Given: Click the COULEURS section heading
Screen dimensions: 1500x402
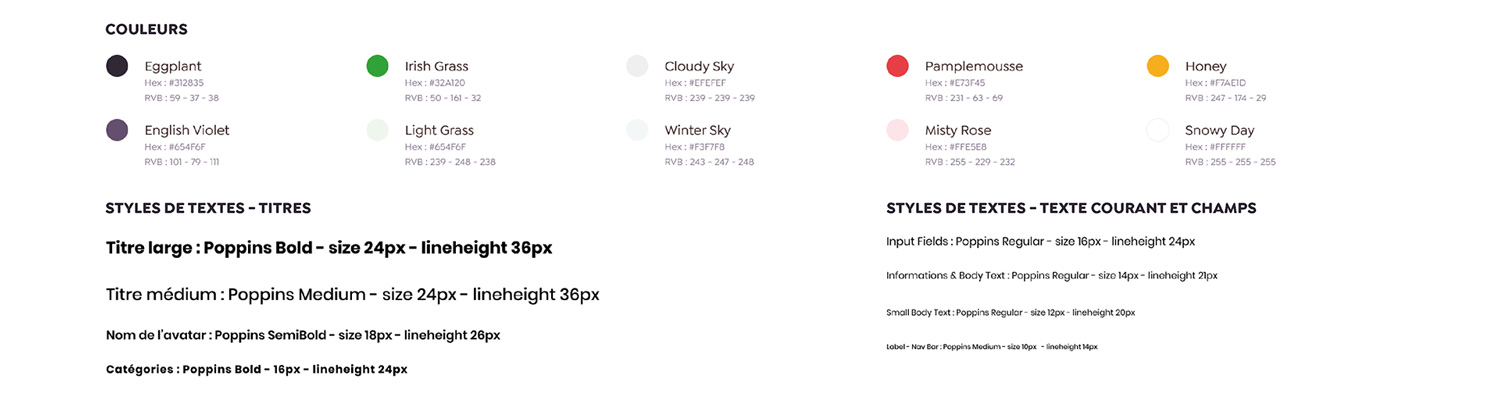Looking at the screenshot, I should pos(146,30).
